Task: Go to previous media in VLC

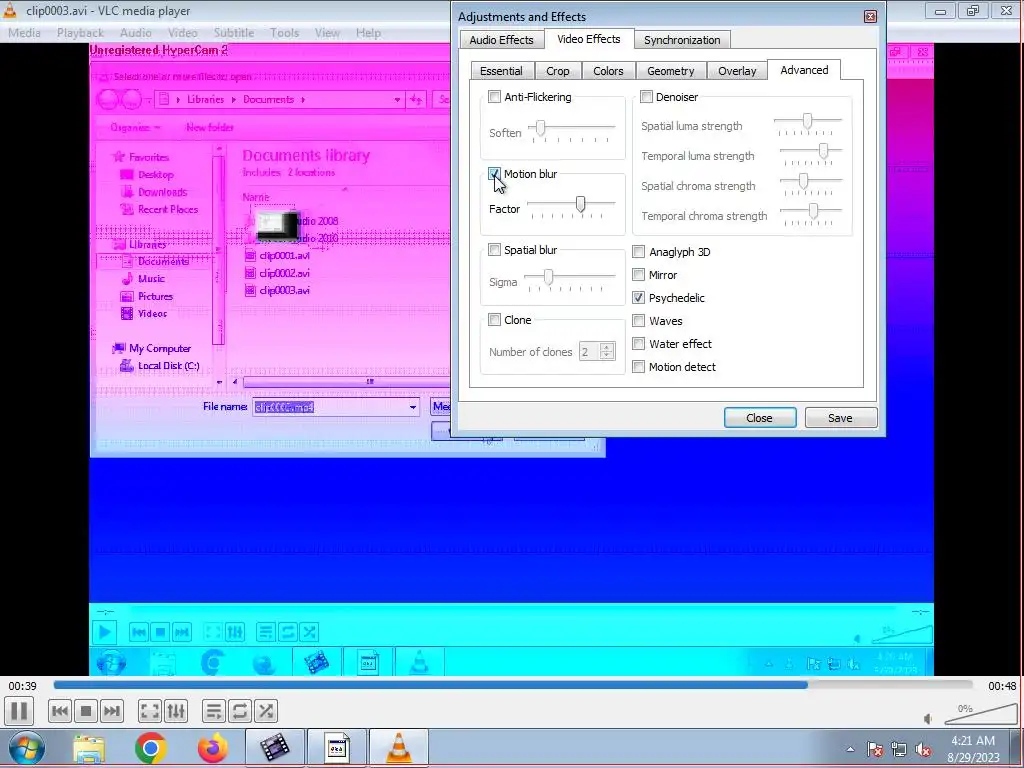Action: pyautogui.click(x=59, y=711)
